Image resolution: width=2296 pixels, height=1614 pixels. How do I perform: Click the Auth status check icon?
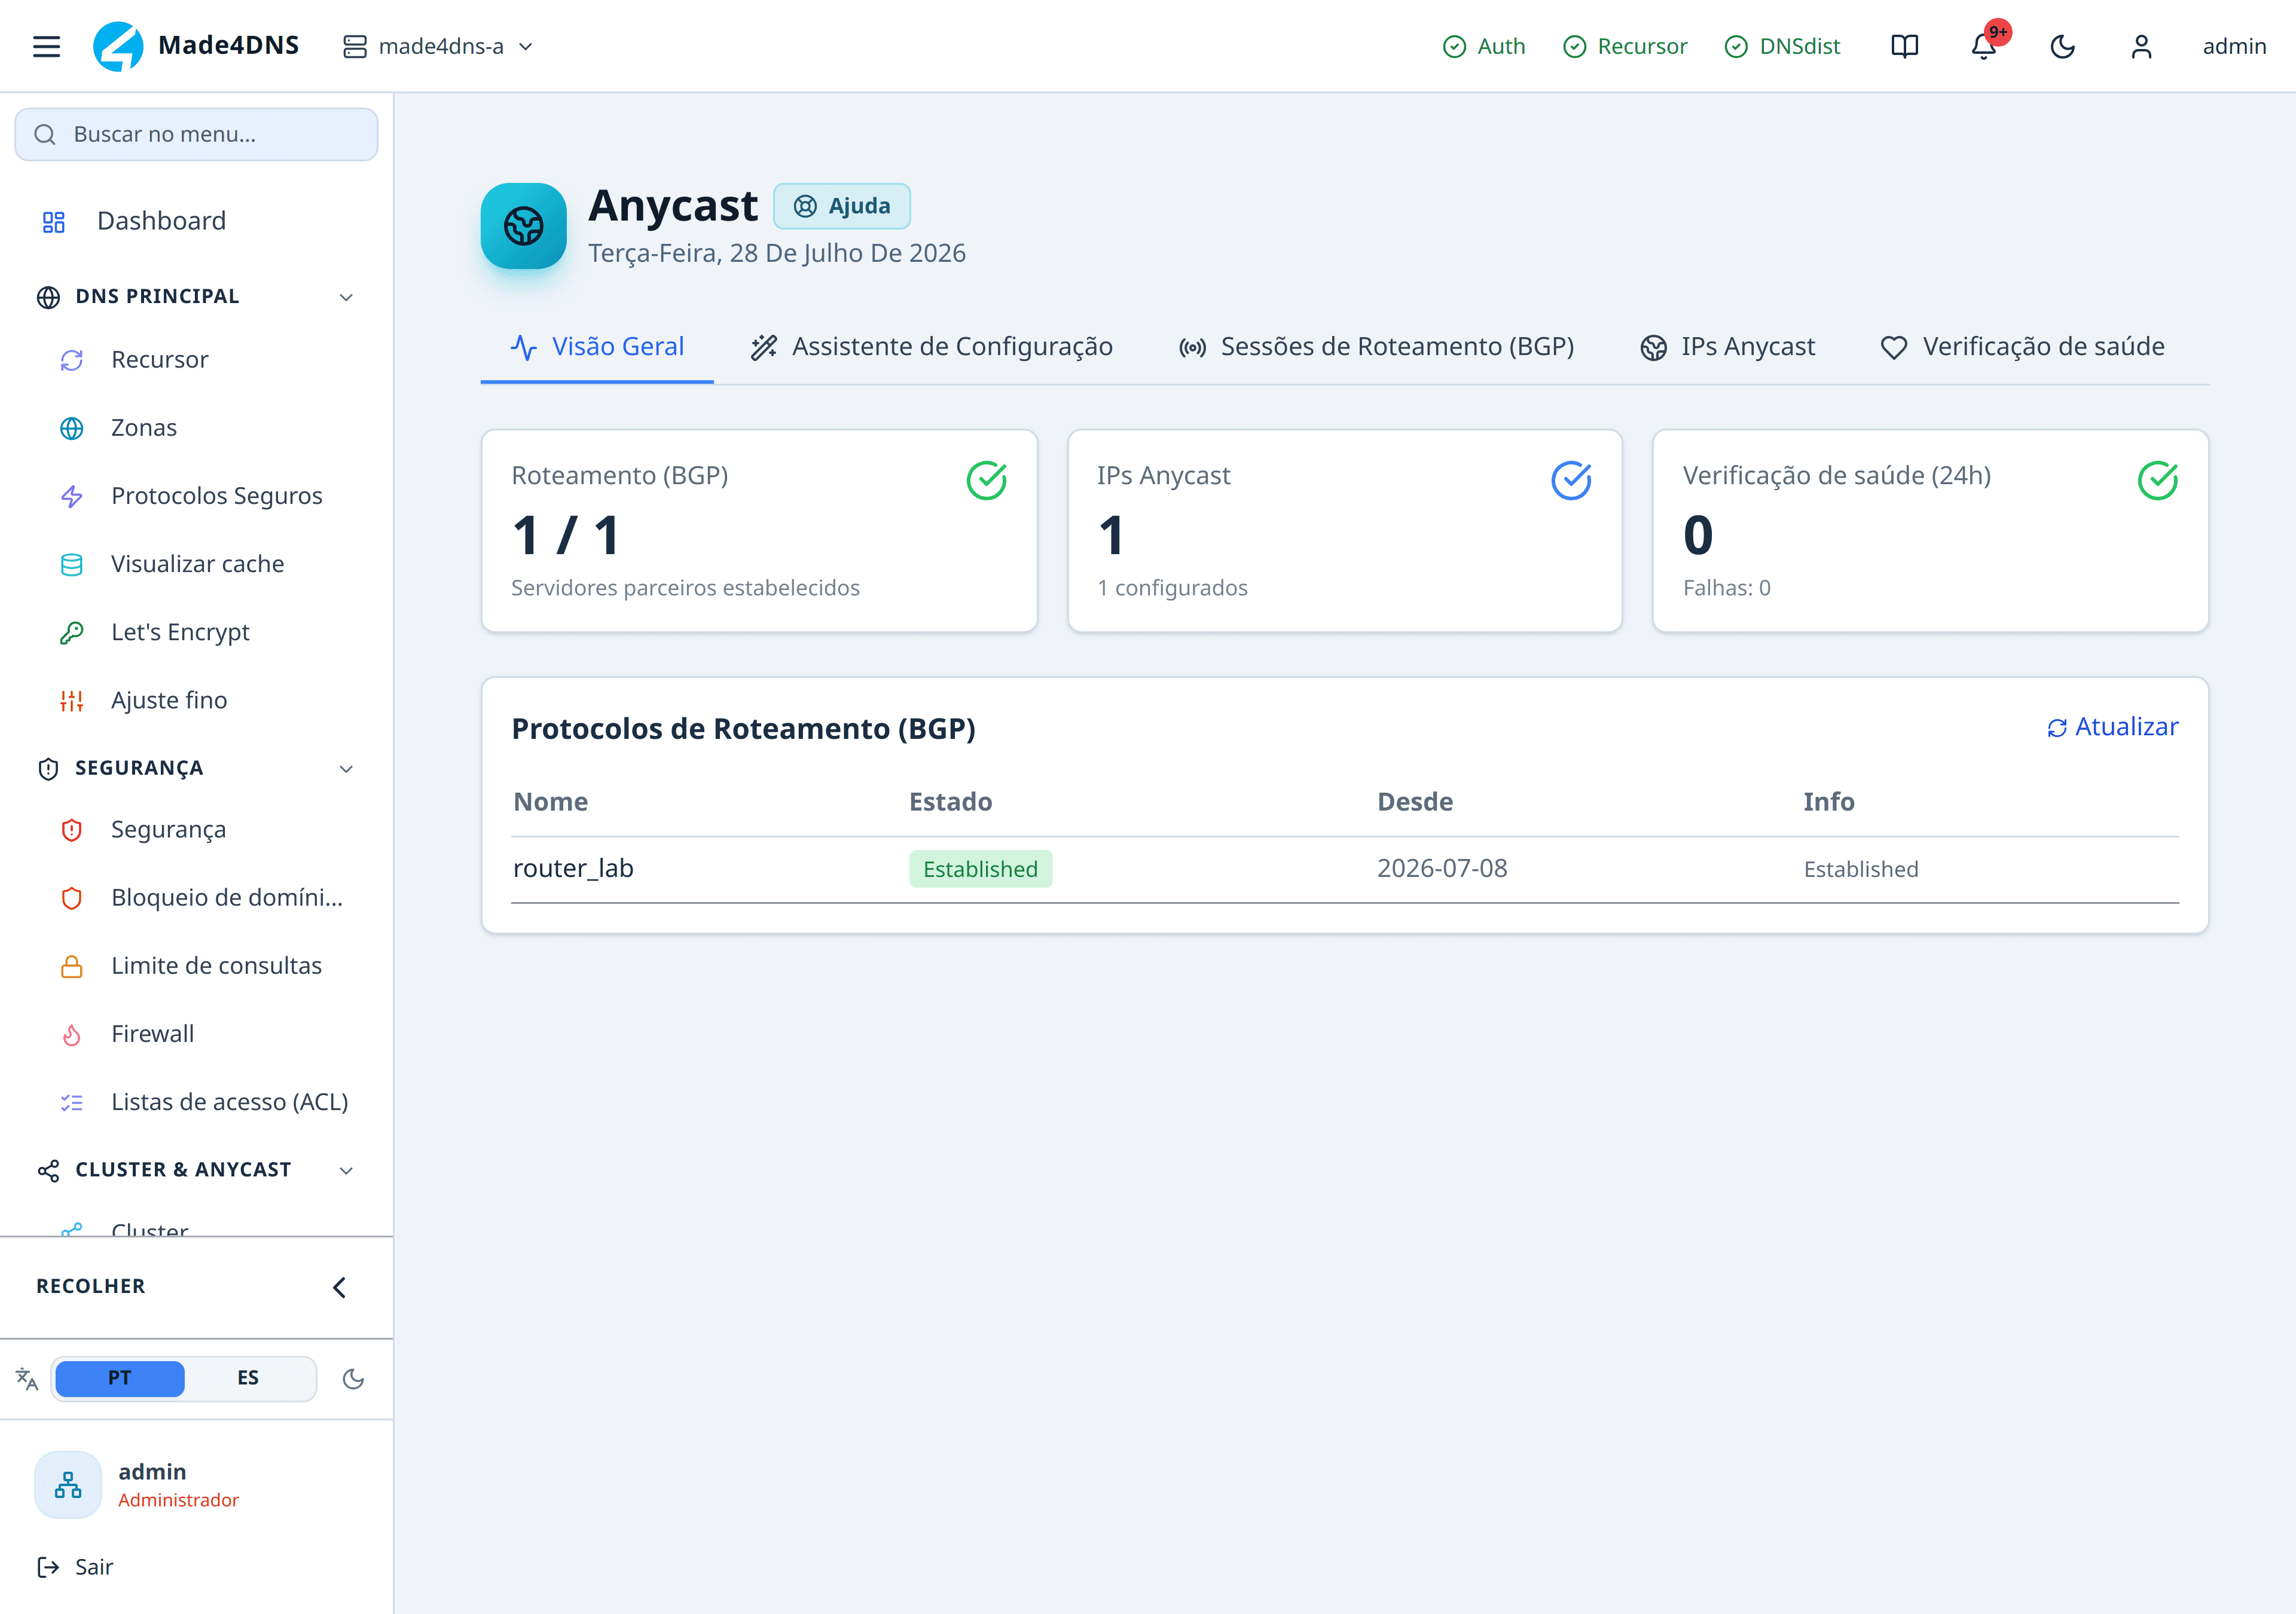tap(1454, 47)
